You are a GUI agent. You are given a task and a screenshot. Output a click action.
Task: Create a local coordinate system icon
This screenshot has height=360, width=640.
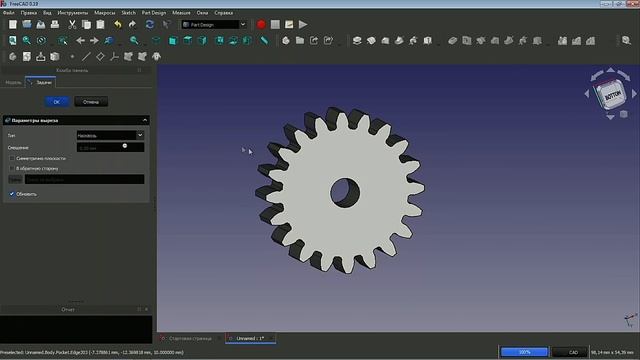tap(114, 56)
